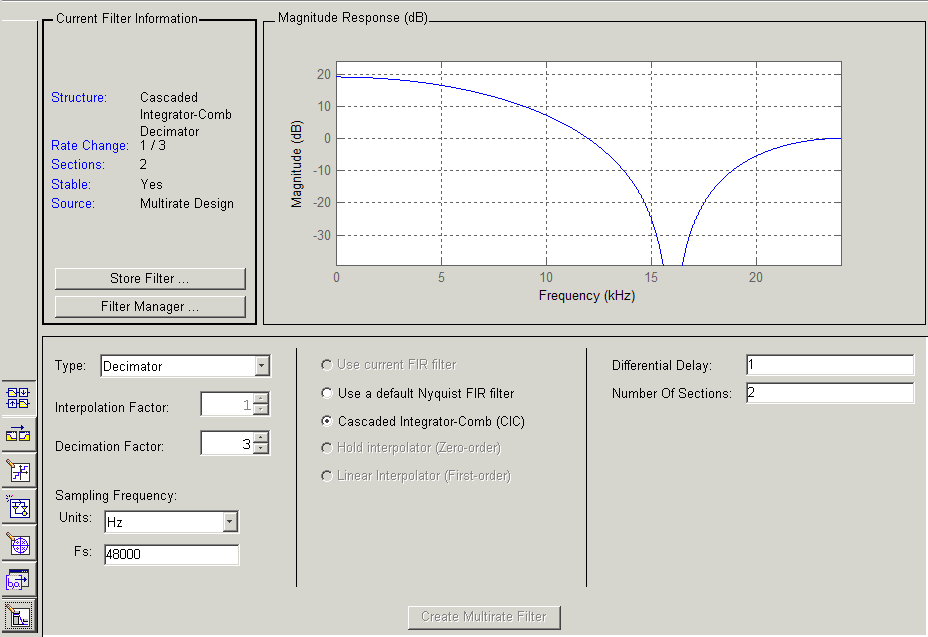Select 'Use a default Nyquist FIR filter'

coord(418,393)
